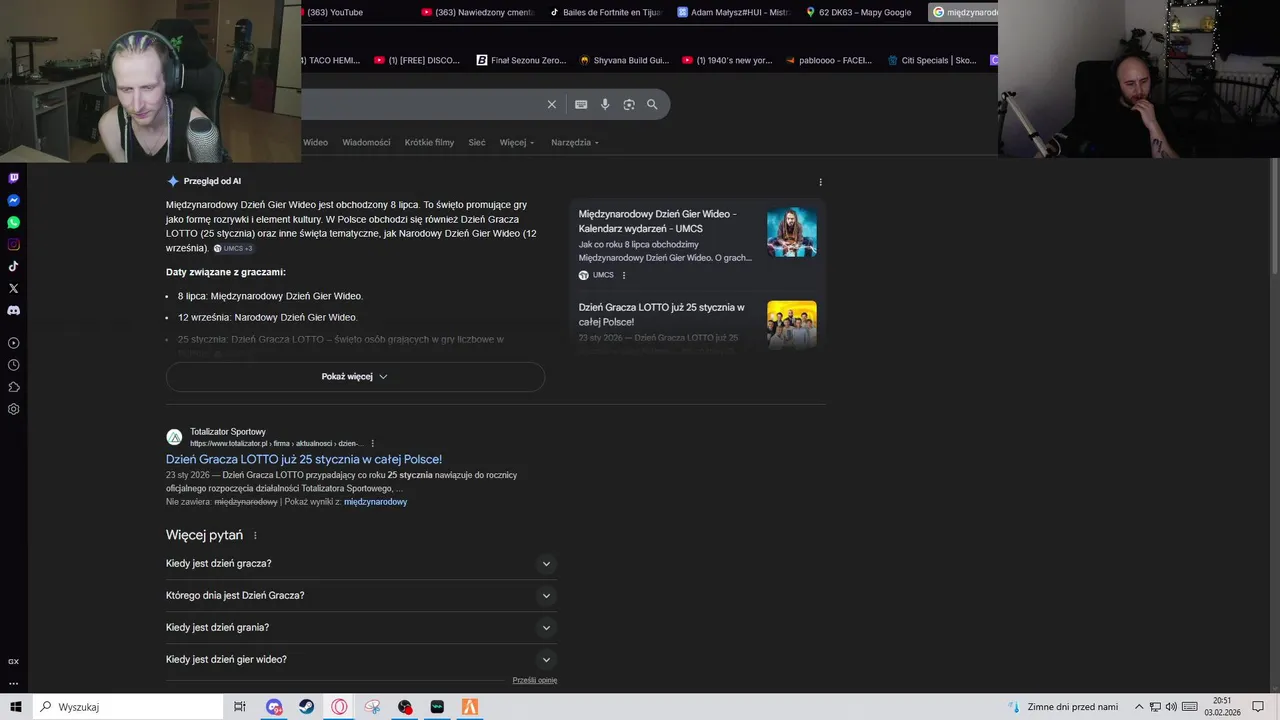
Task: Show hidden system tray icons
Action: [1138, 707]
